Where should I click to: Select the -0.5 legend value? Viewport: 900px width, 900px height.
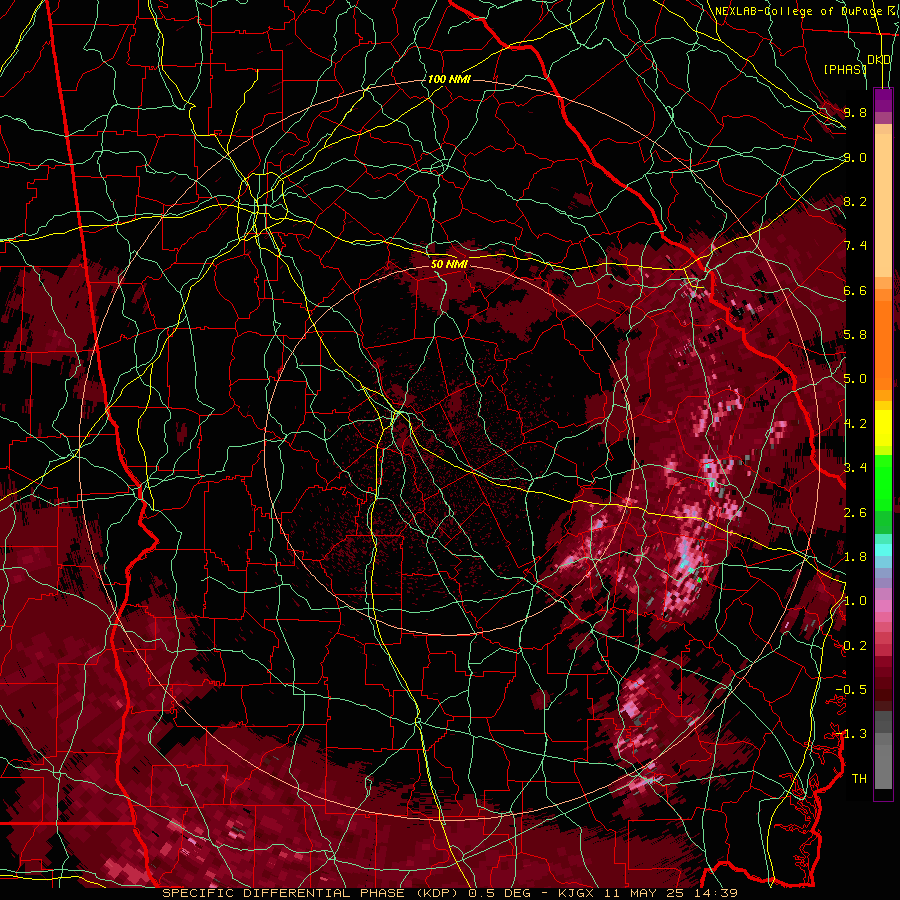click(x=851, y=689)
